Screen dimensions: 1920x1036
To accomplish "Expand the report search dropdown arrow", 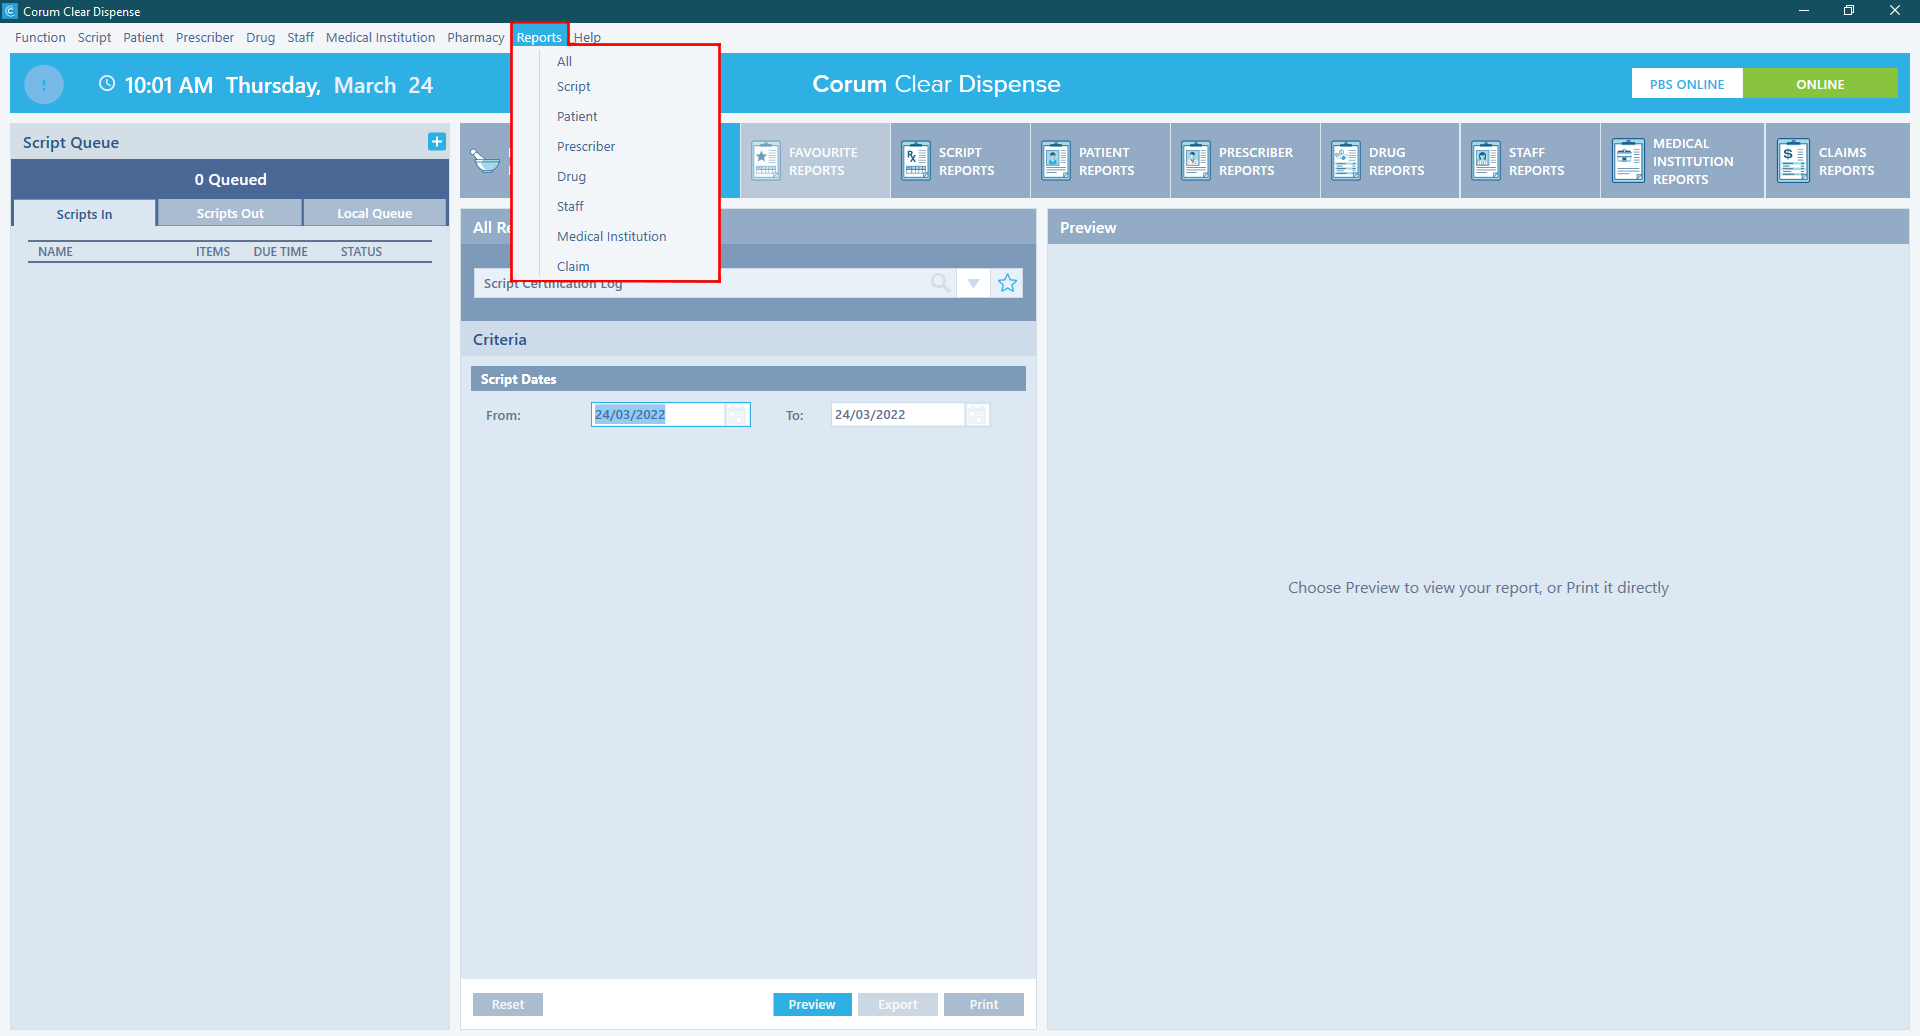I will (973, 283).
